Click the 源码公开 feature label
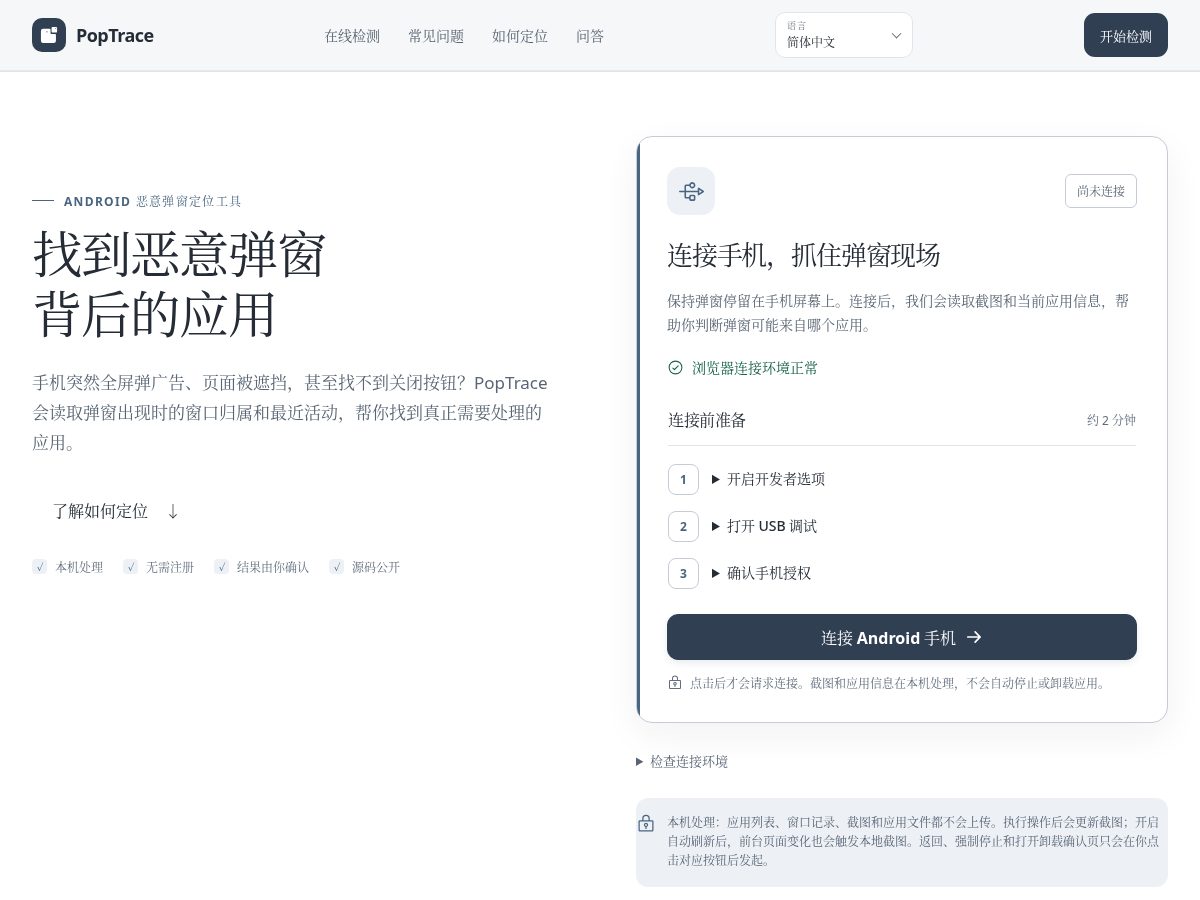Screen dimensions: 1200x900 (376, 567)
